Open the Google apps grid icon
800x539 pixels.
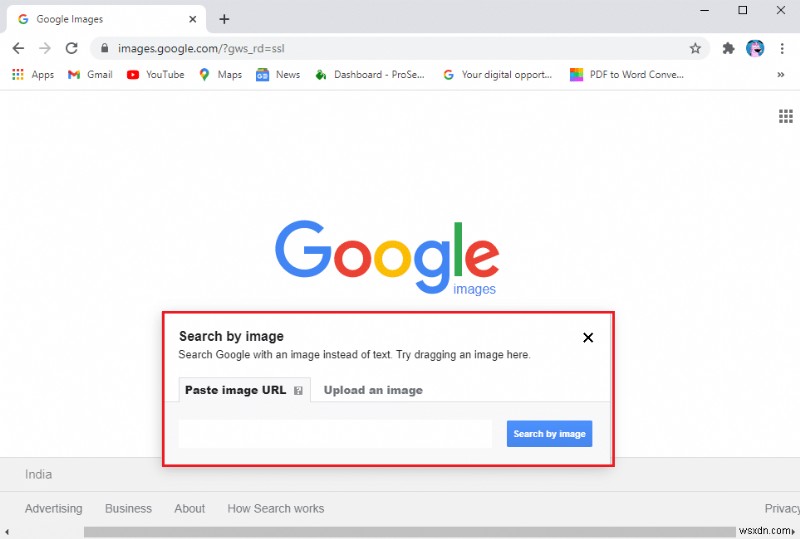point(786,116)
